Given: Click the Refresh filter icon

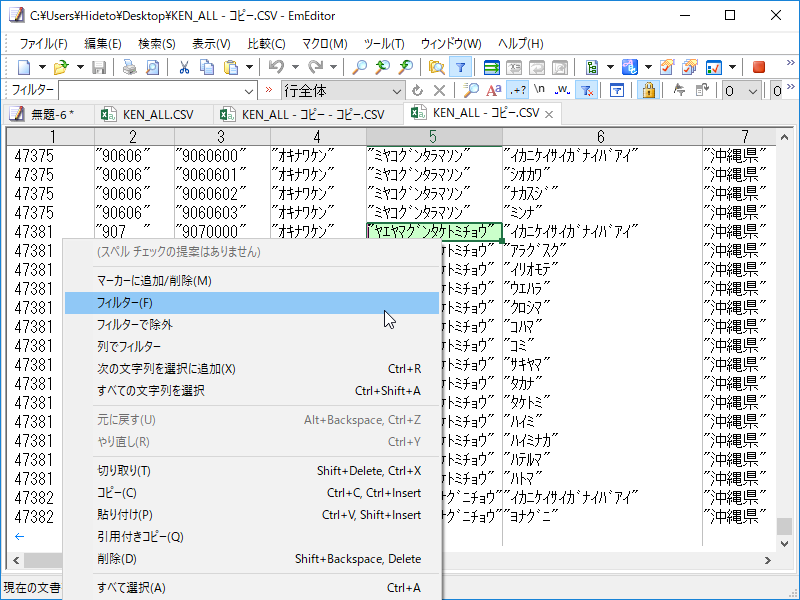Looking at the screenshot, I should point(417,91).
